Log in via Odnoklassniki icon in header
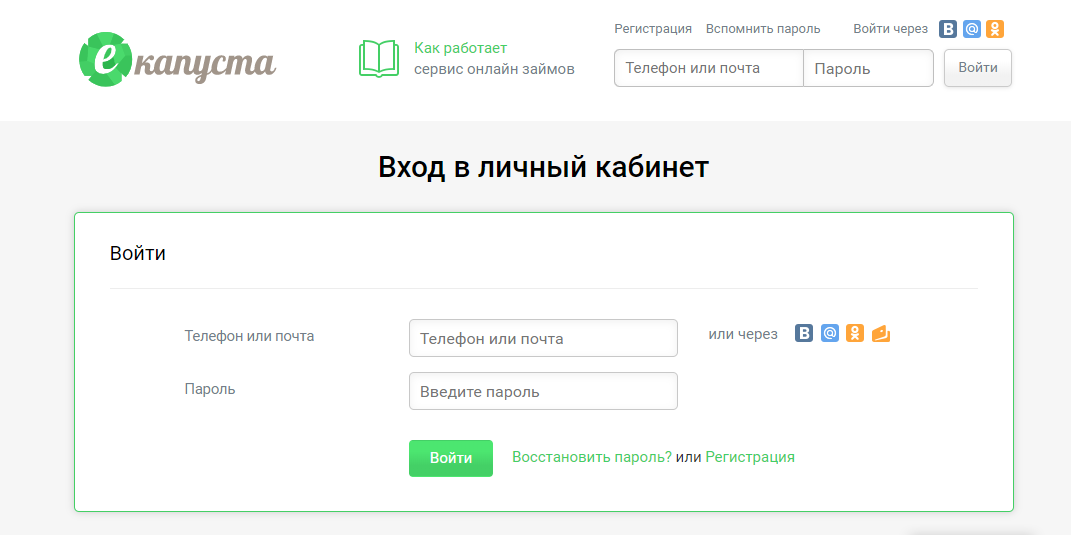 995,29
